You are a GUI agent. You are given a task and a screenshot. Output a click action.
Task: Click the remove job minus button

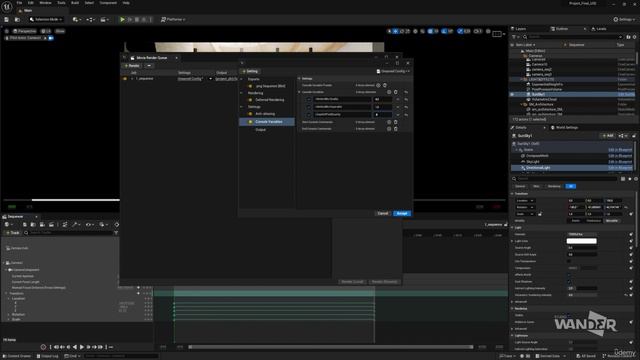149,66
